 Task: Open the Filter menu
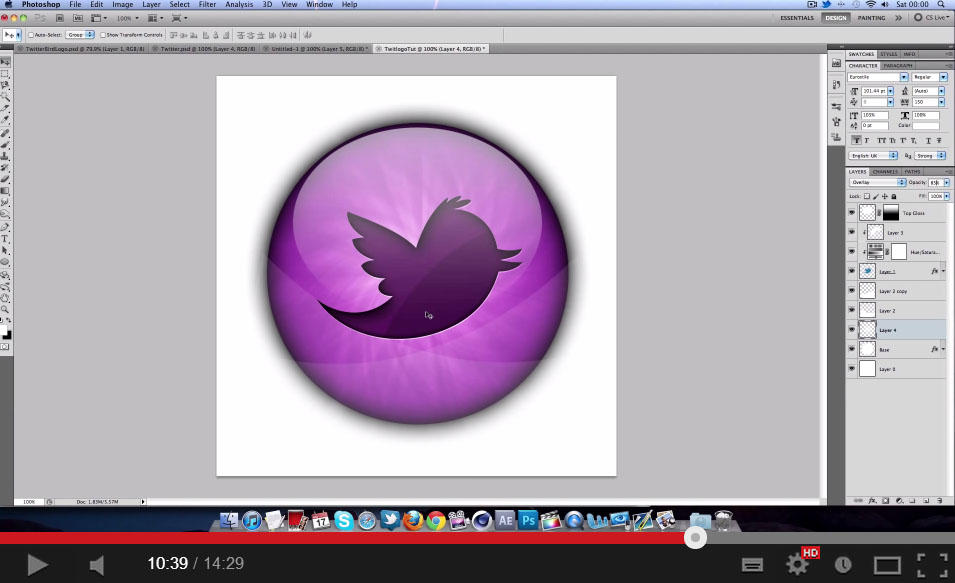(207, 5)
